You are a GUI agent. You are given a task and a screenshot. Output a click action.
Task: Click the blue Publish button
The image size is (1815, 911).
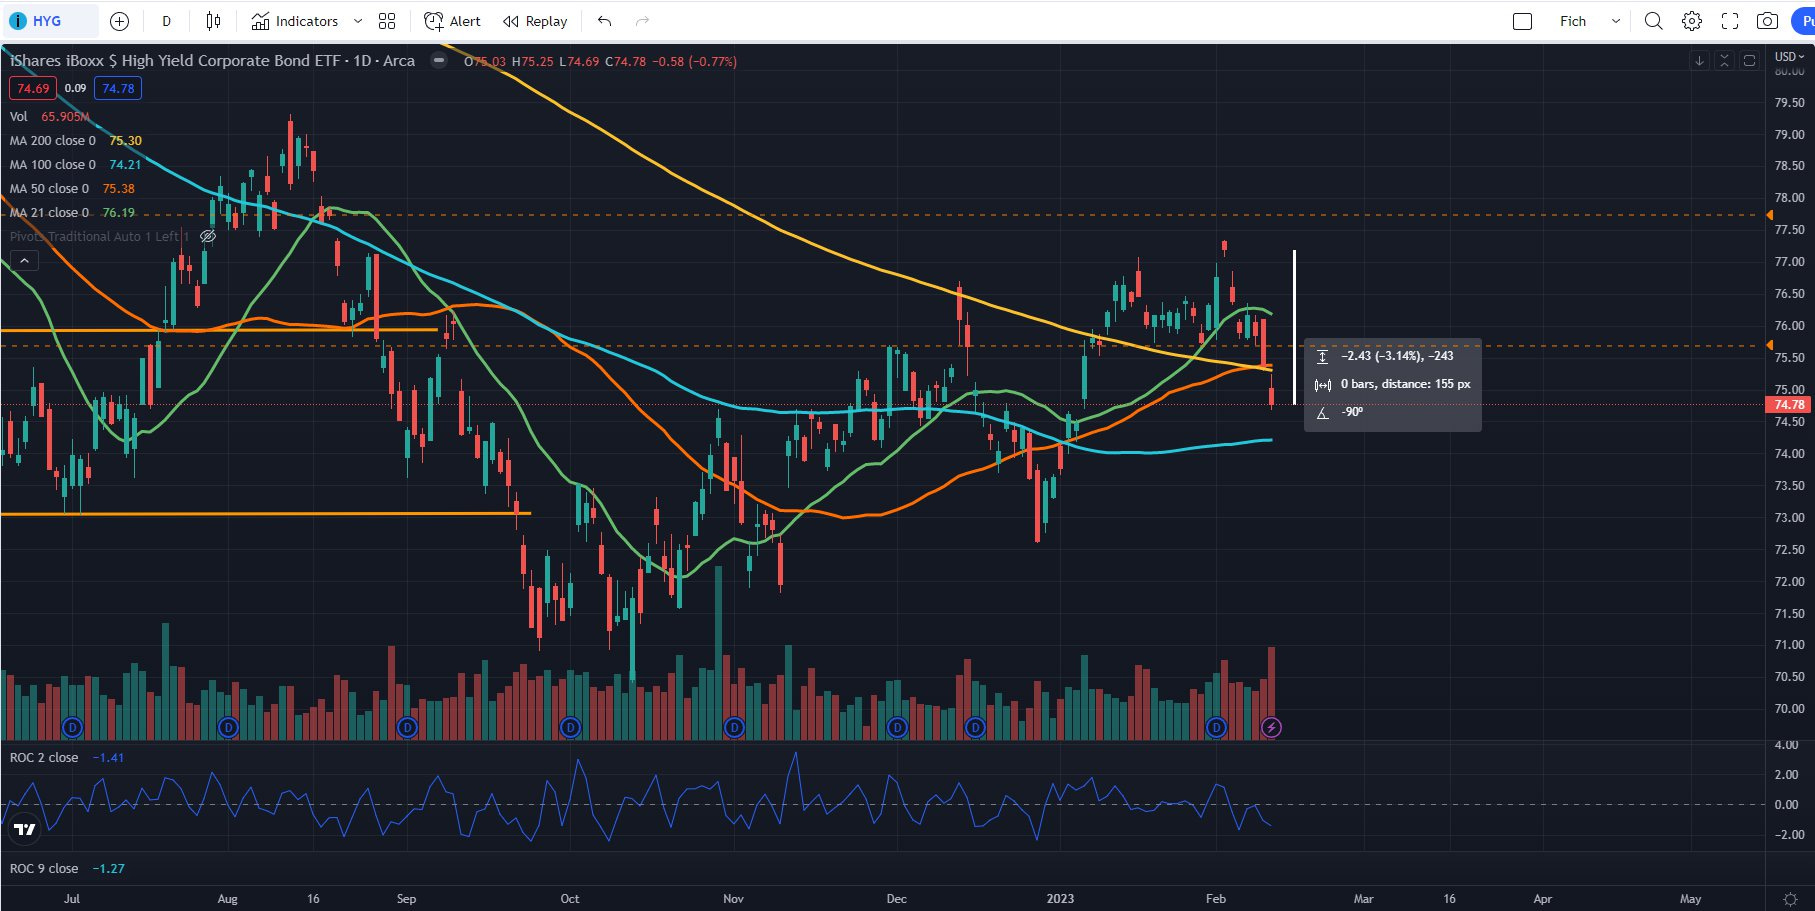tap(1803, 21)
